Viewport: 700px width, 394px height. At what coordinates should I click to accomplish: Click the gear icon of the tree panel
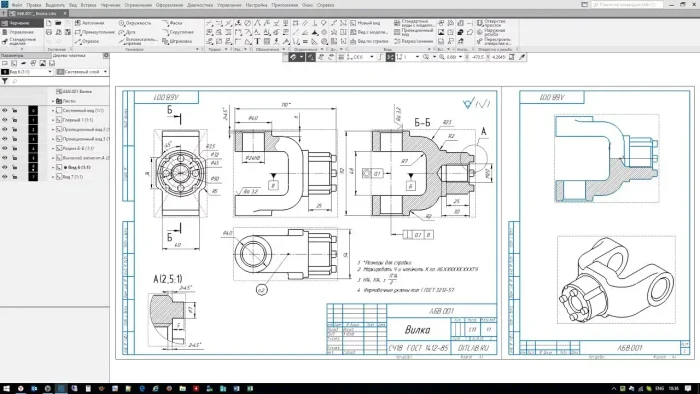(106, 56)
